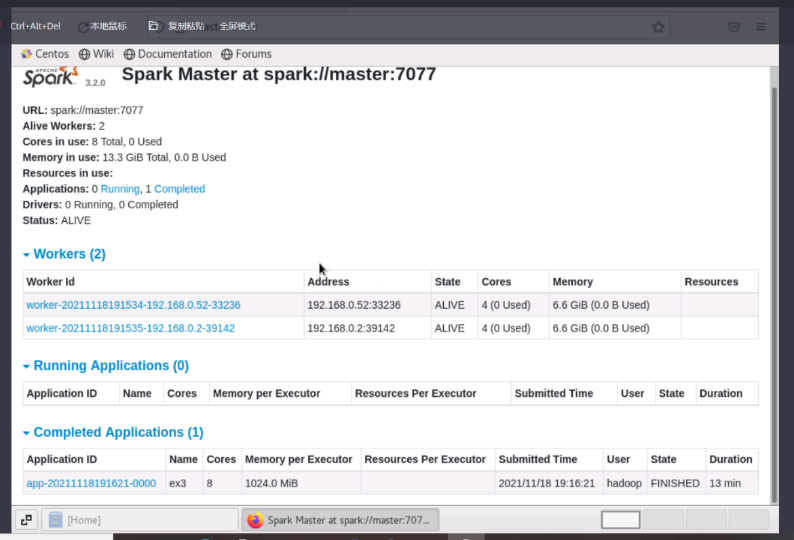Viewport: 794px width, 540px height.
Task: Click the hadoop user cell
Action: pos(624,483)
